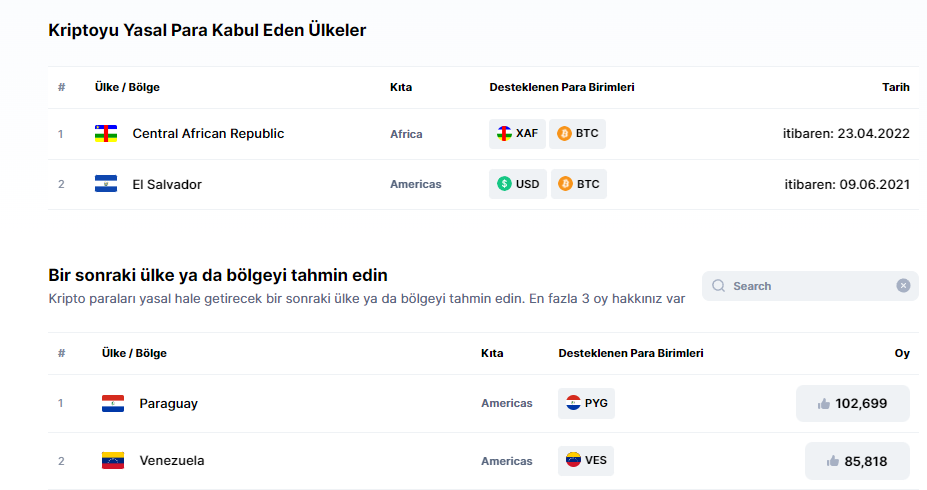Select the PYG currency badge
Image resolution: width=927 pixels, height=490 pixels.
586,404
